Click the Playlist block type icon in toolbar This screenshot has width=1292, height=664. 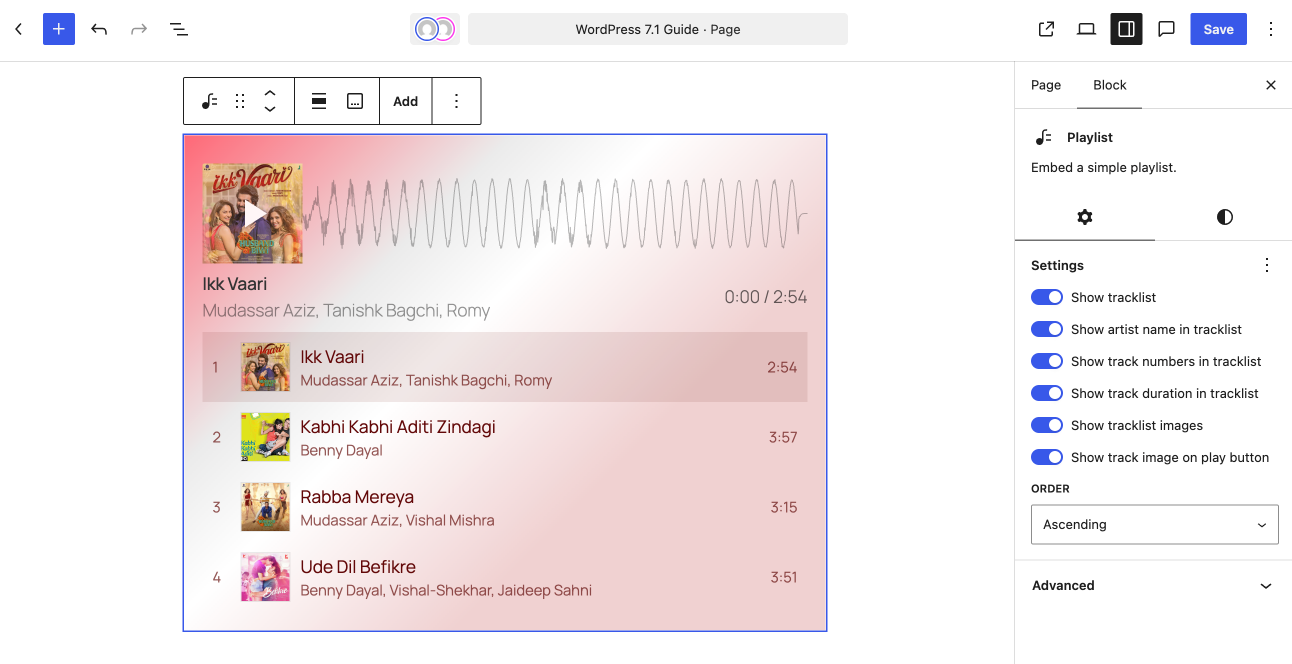pyautogui.click(x=209, y=101)
